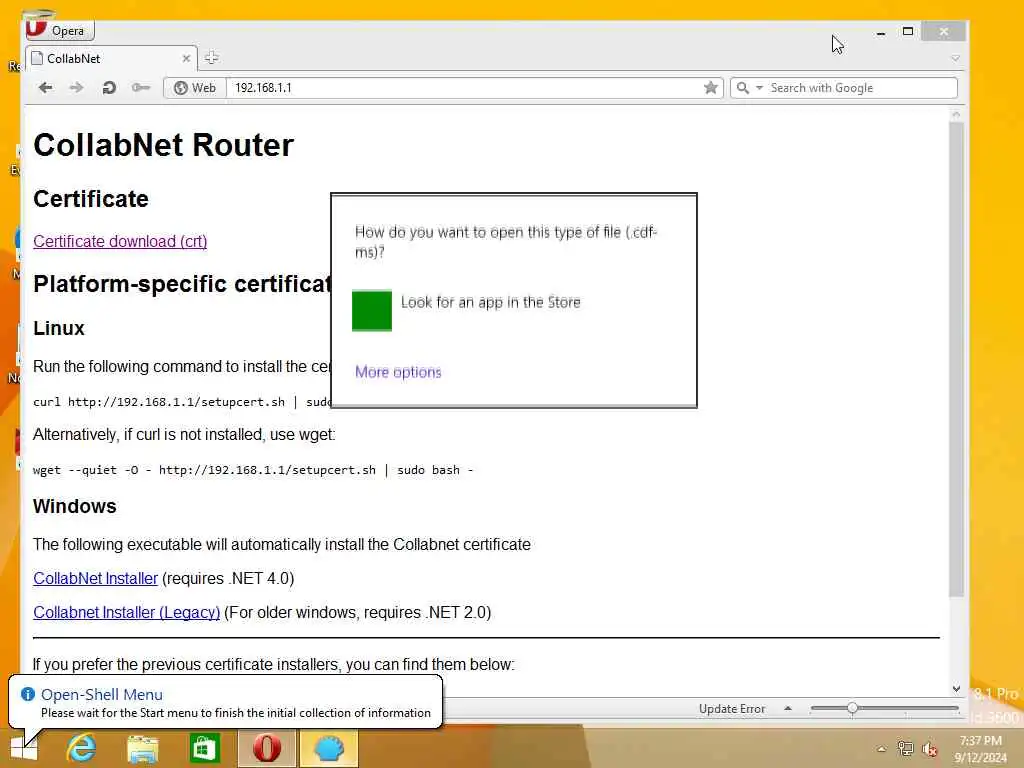Choose Look for an app in the Store

pos(490,302)
